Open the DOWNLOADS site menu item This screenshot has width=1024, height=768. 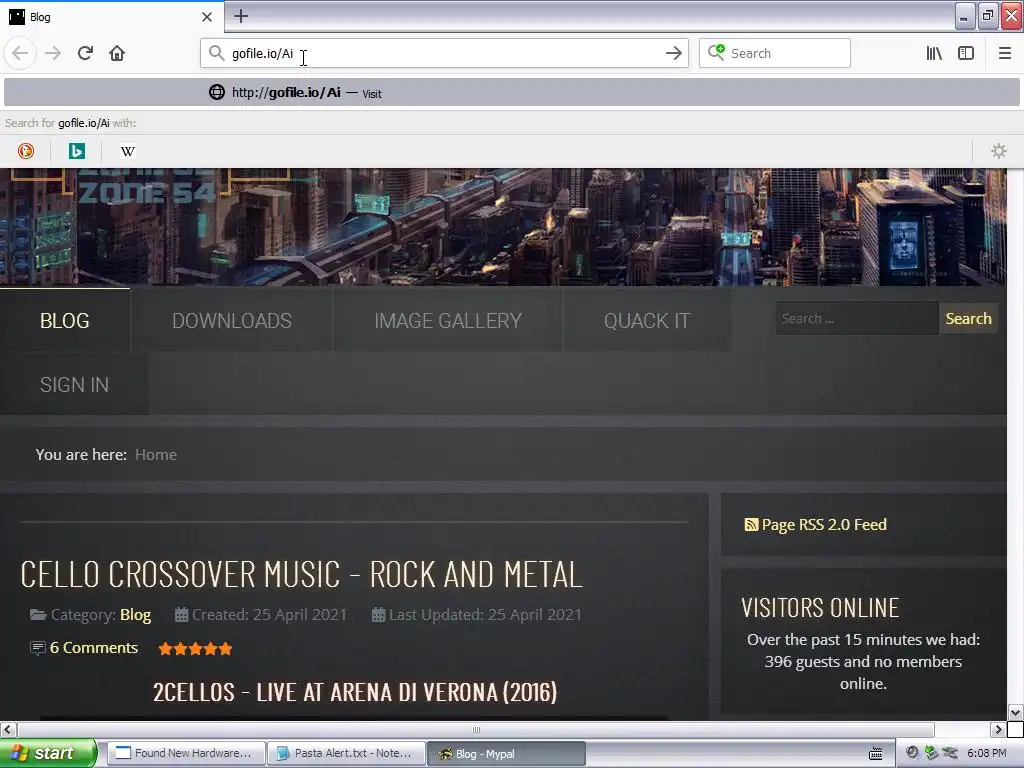pyautogui.click(x=232, y=321)
